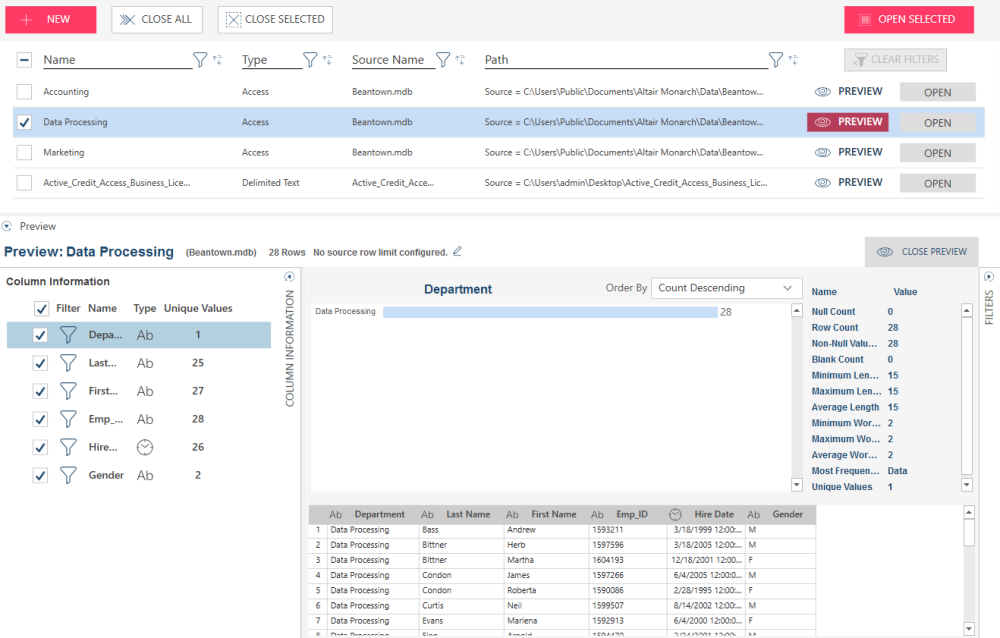Uncheck the Data Processing row checkbox
This screenshot has width=1000, height=638.
tap(24, 122)
